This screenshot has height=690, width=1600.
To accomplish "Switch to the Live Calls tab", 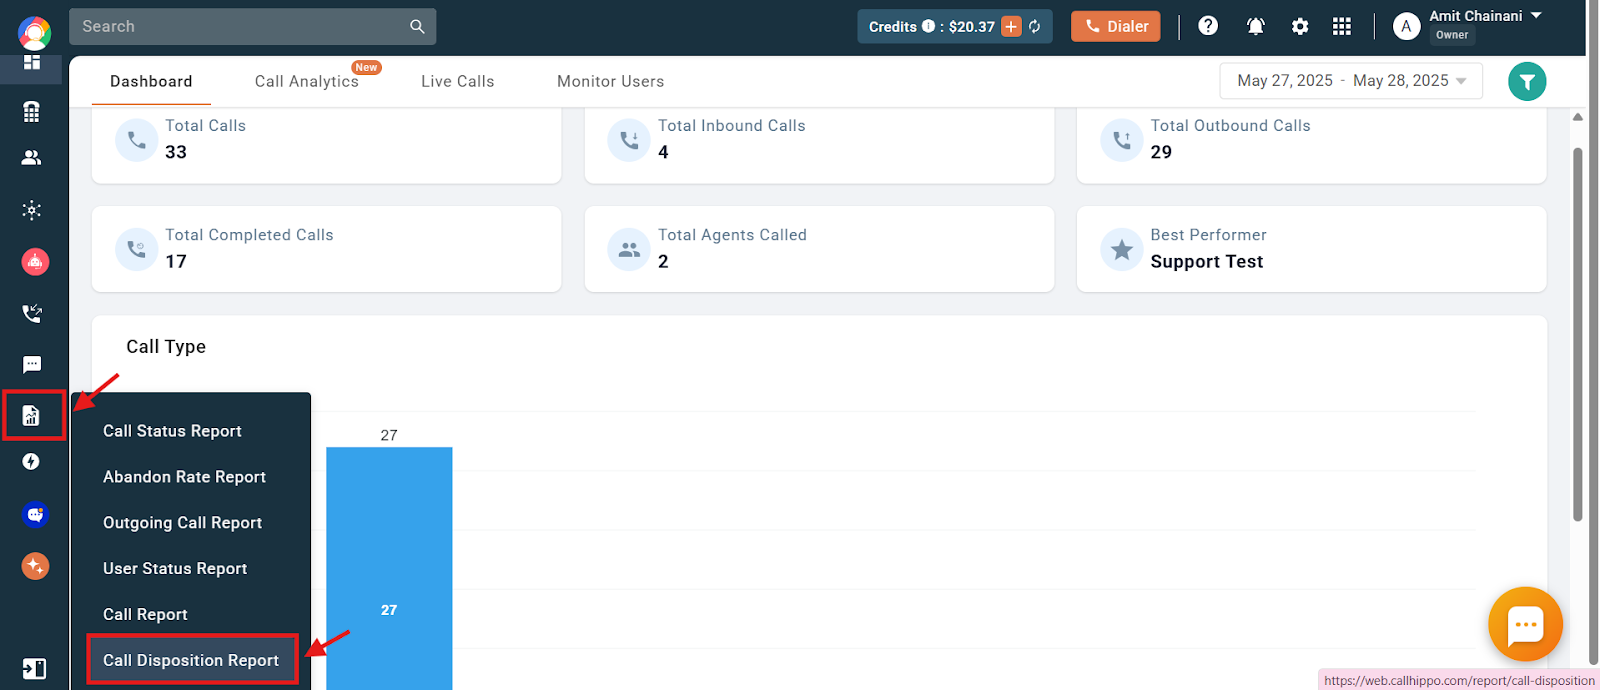I will (x=458, y=81).
